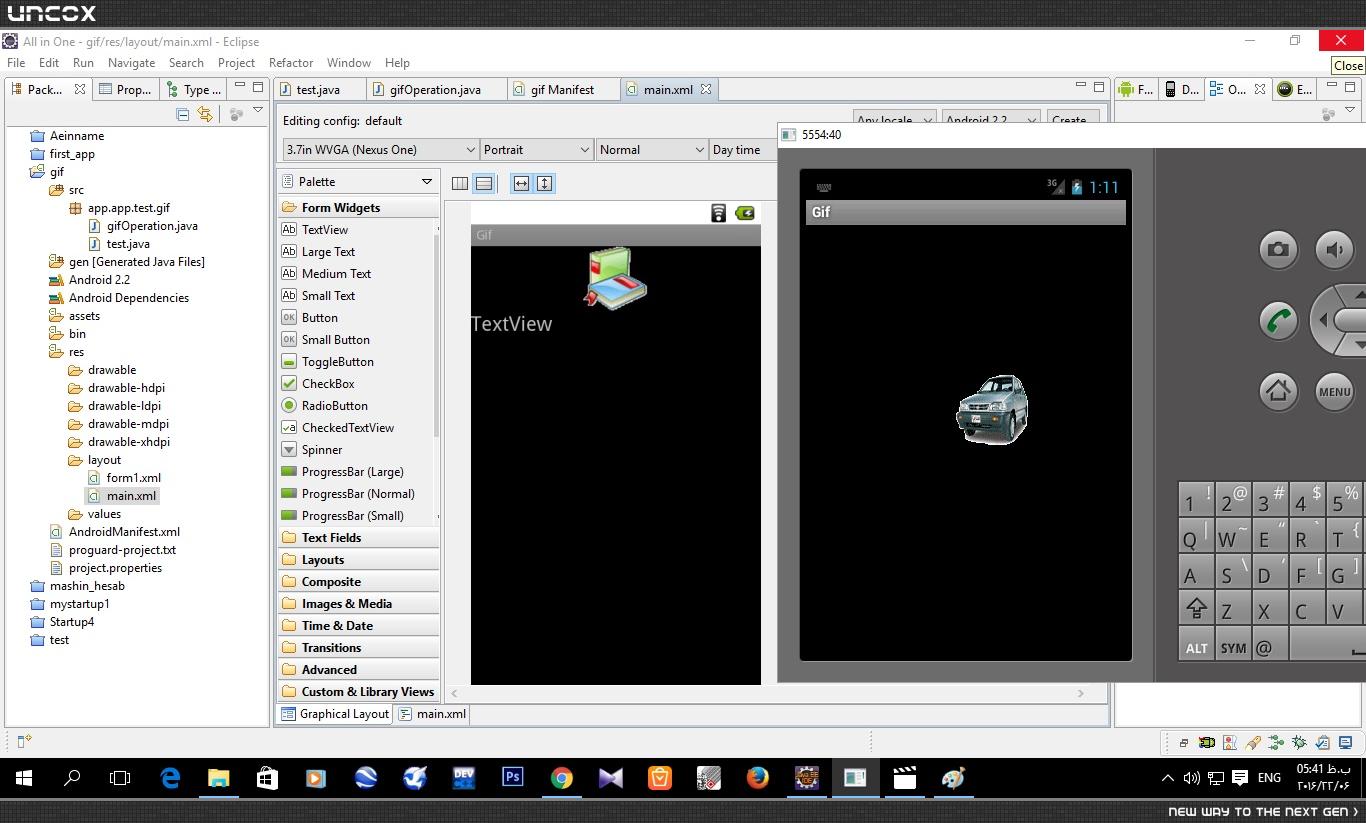This screenshot has width=1366, height=823.
Task: Switch to the gifOperation.java editor tab
Action: [x=436, y=89]
